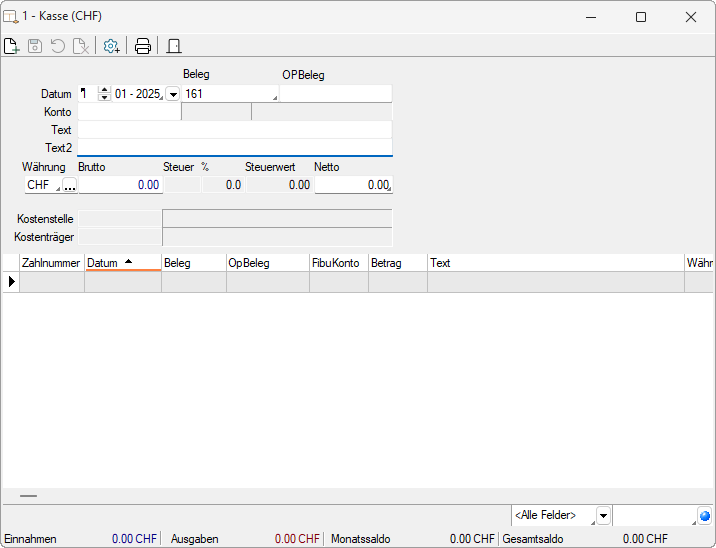Click the Text2 input field
716x548 pixels.
point(235,148)
